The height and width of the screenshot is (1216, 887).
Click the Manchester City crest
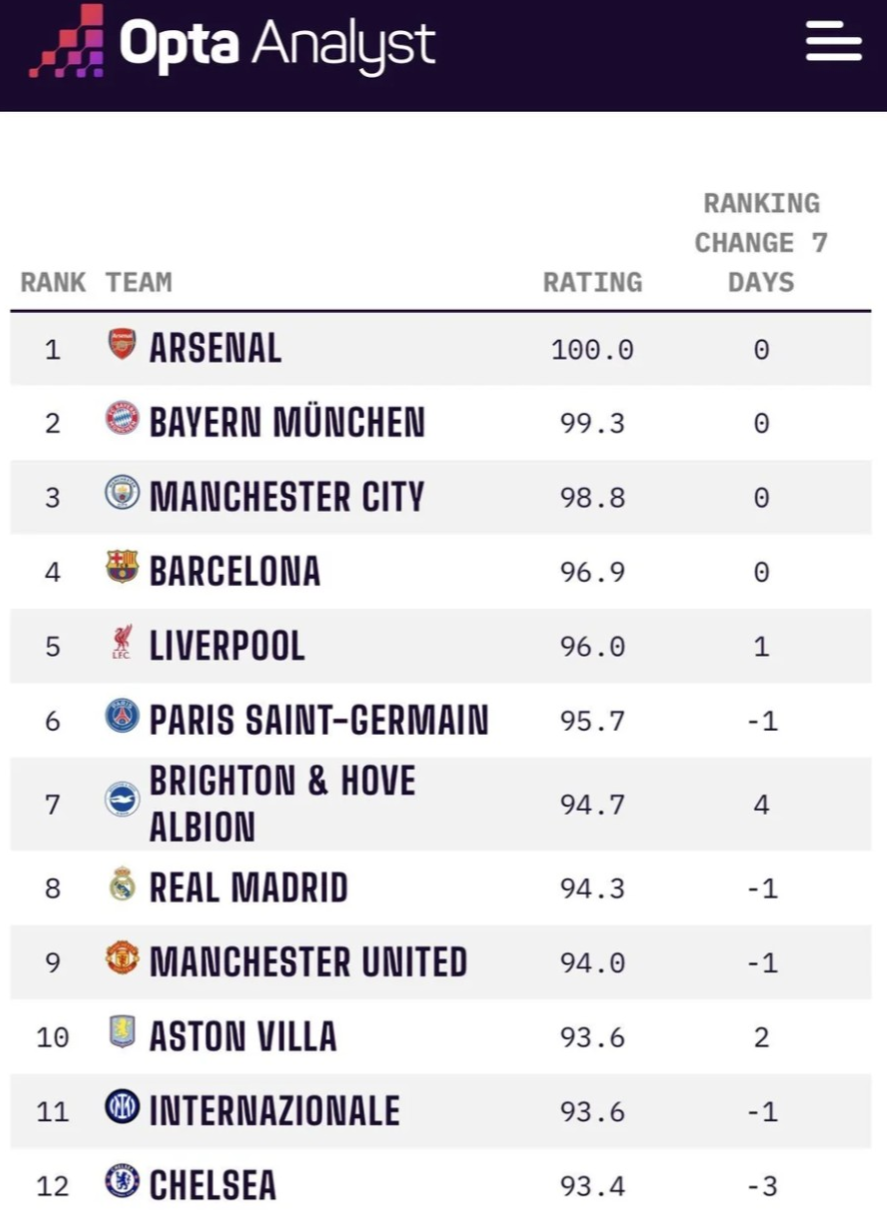coord(122,492)
